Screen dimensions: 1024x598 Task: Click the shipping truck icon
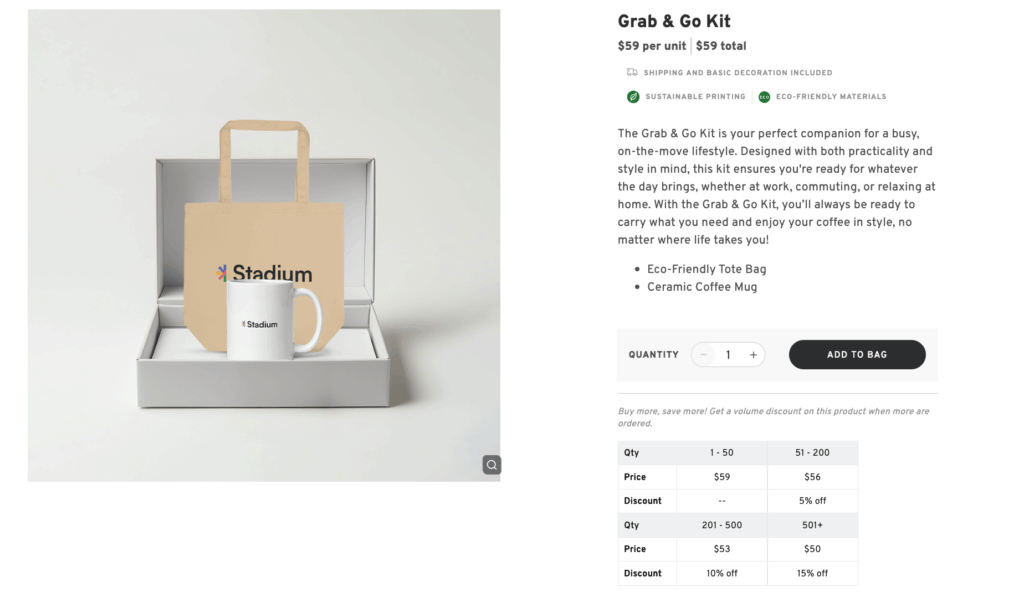631,72
